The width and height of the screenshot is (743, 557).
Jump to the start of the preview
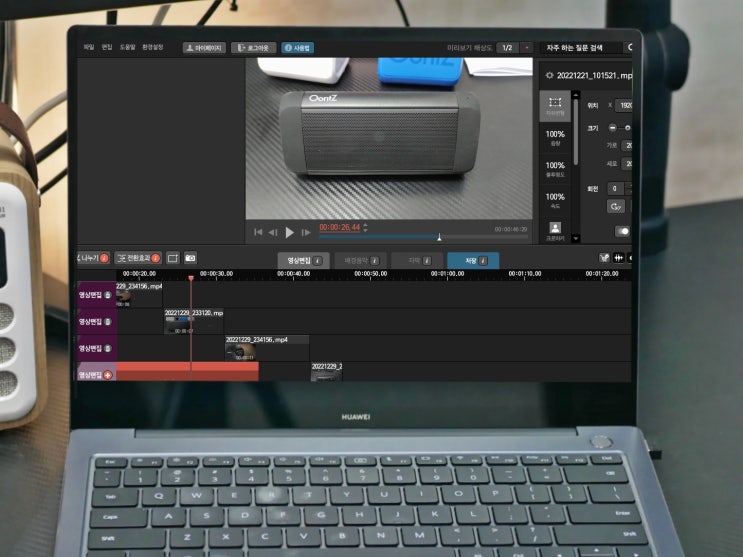coord(258,232)
